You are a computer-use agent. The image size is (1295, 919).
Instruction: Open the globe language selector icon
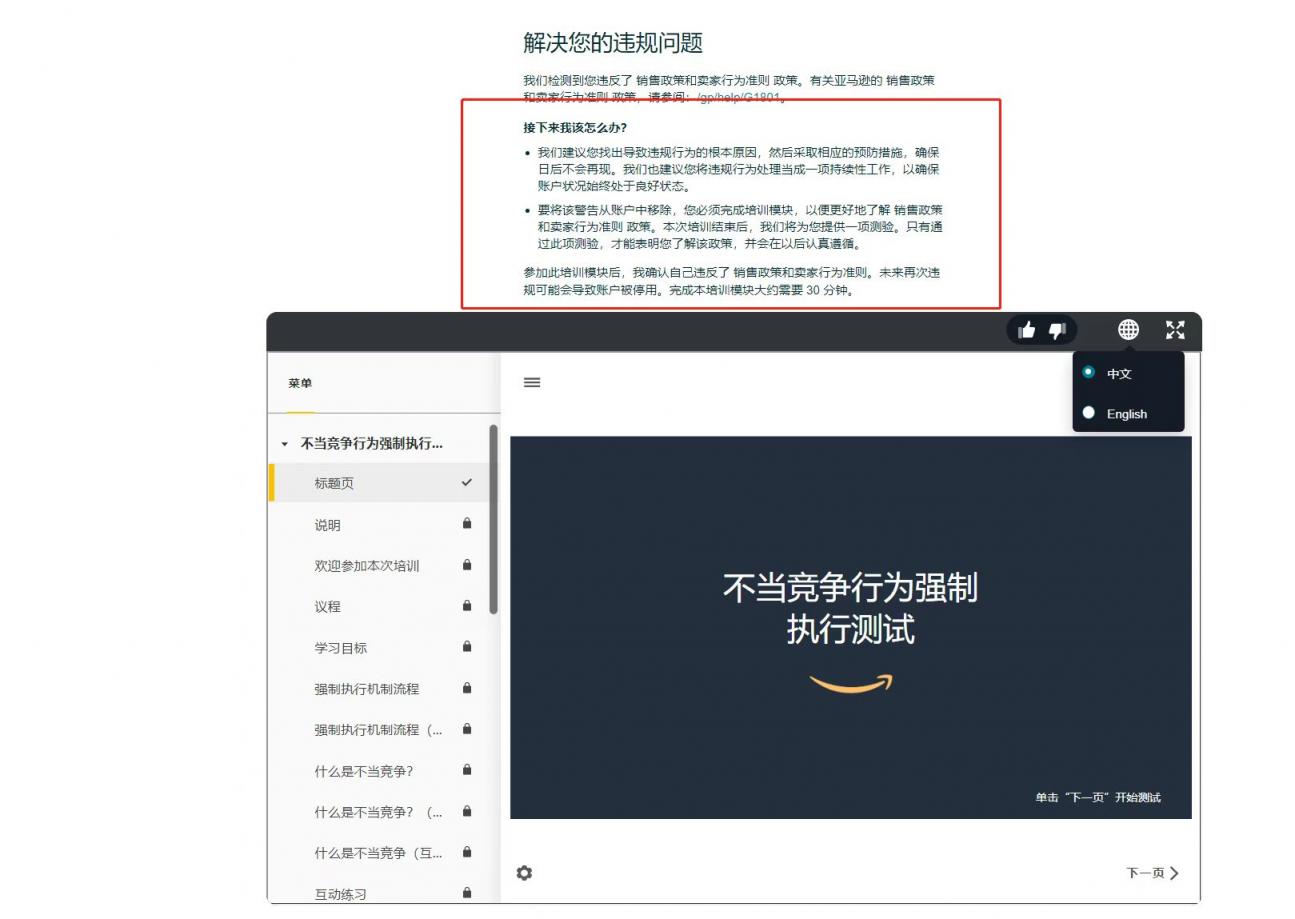[x=1128, y=330]
